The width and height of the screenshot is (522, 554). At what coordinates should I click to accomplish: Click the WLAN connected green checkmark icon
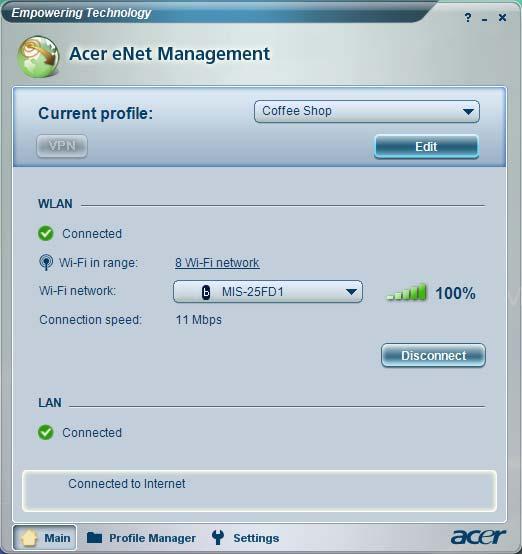(46, 234)
